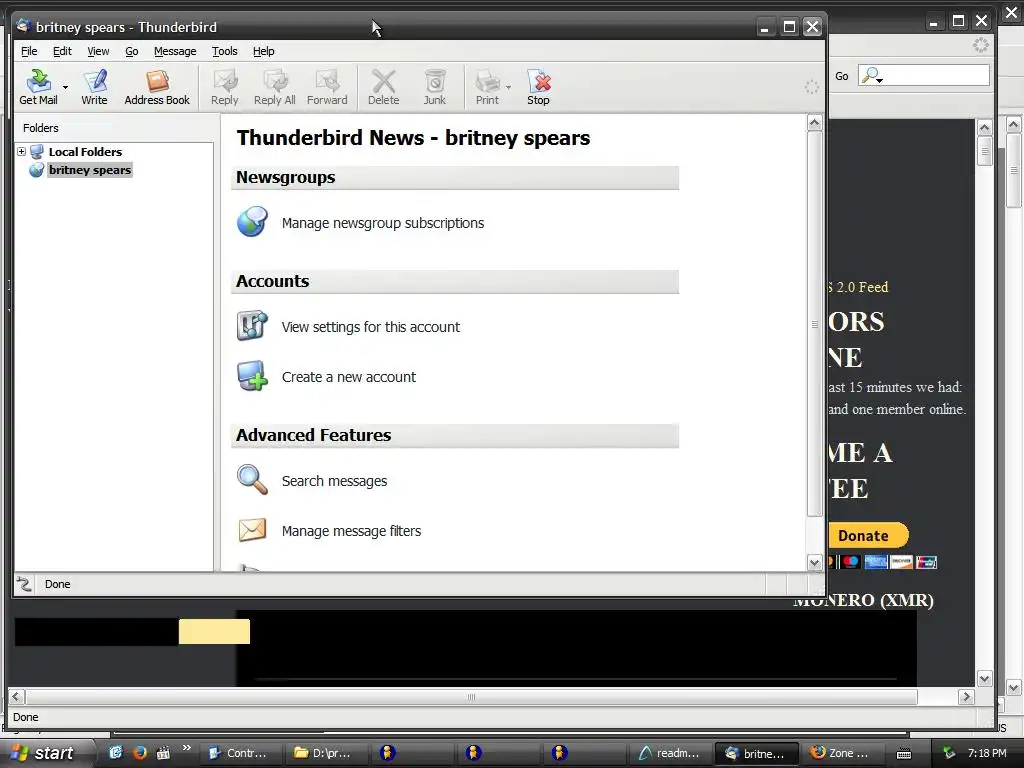Click the yellow highlighted box below Thunderbird
This screenshot has width=1024, height=768.
214,632
